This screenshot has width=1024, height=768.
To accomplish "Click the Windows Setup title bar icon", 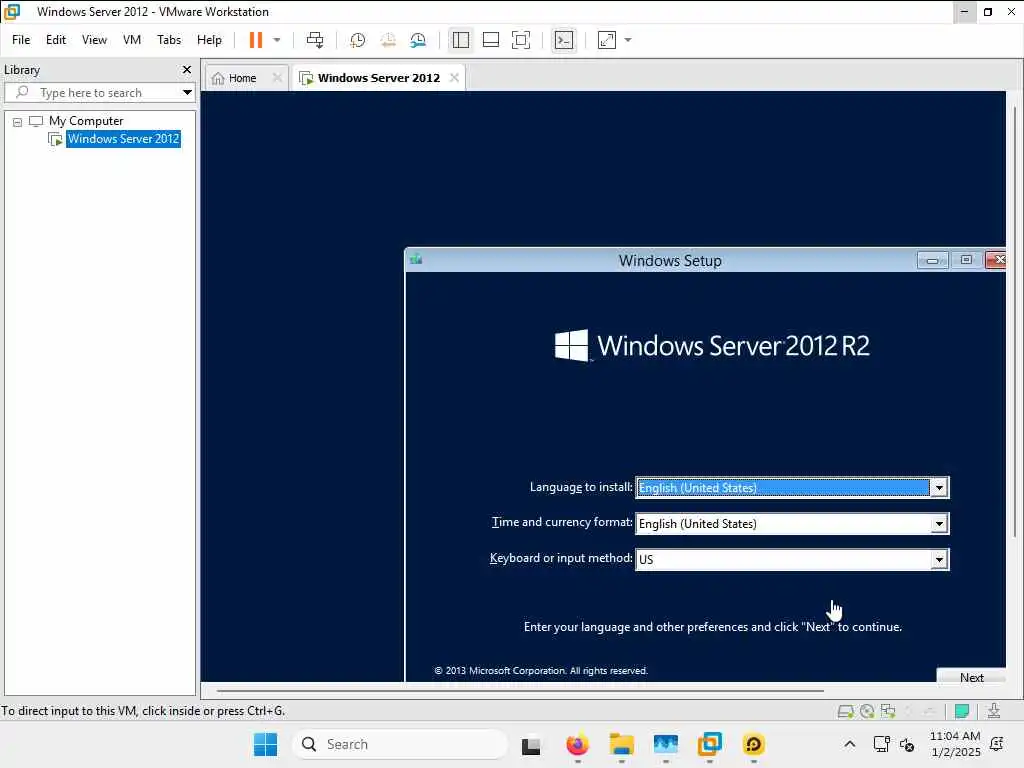I will (x=416, y=260).
